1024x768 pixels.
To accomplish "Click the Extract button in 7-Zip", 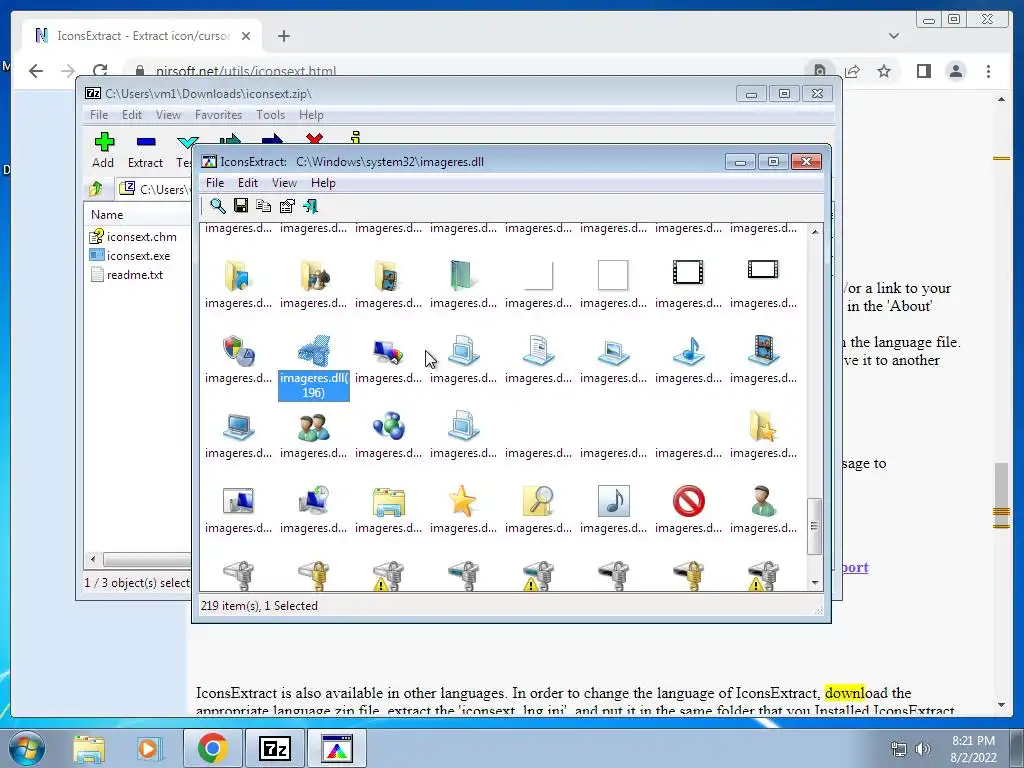I will pyautogui.click(x=145, y=150).
